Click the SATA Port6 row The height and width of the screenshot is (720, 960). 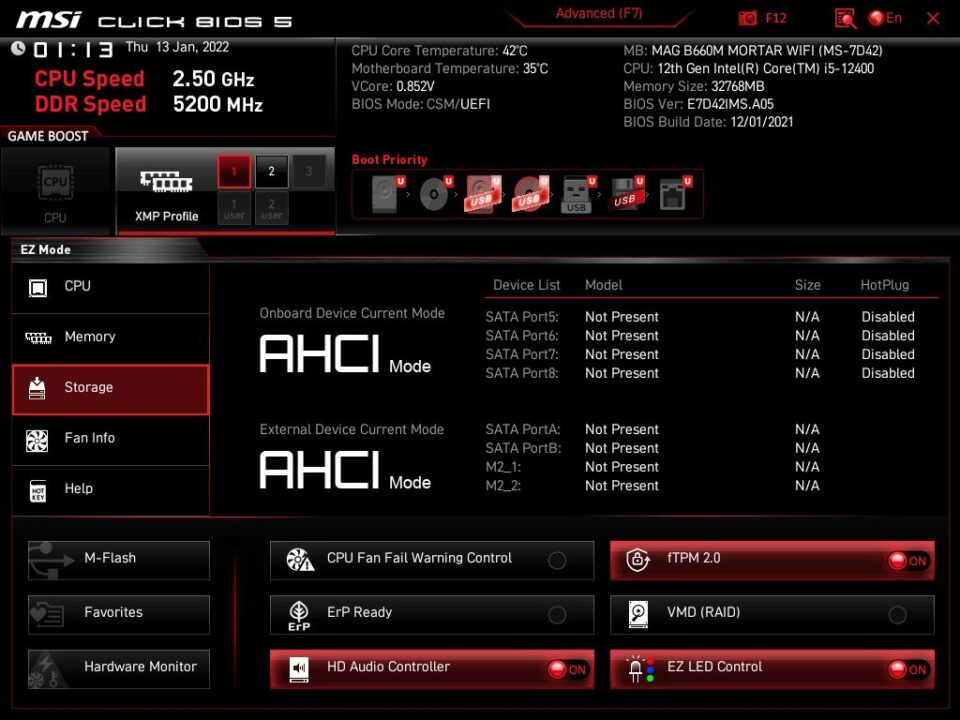click(x=700, y=336)
